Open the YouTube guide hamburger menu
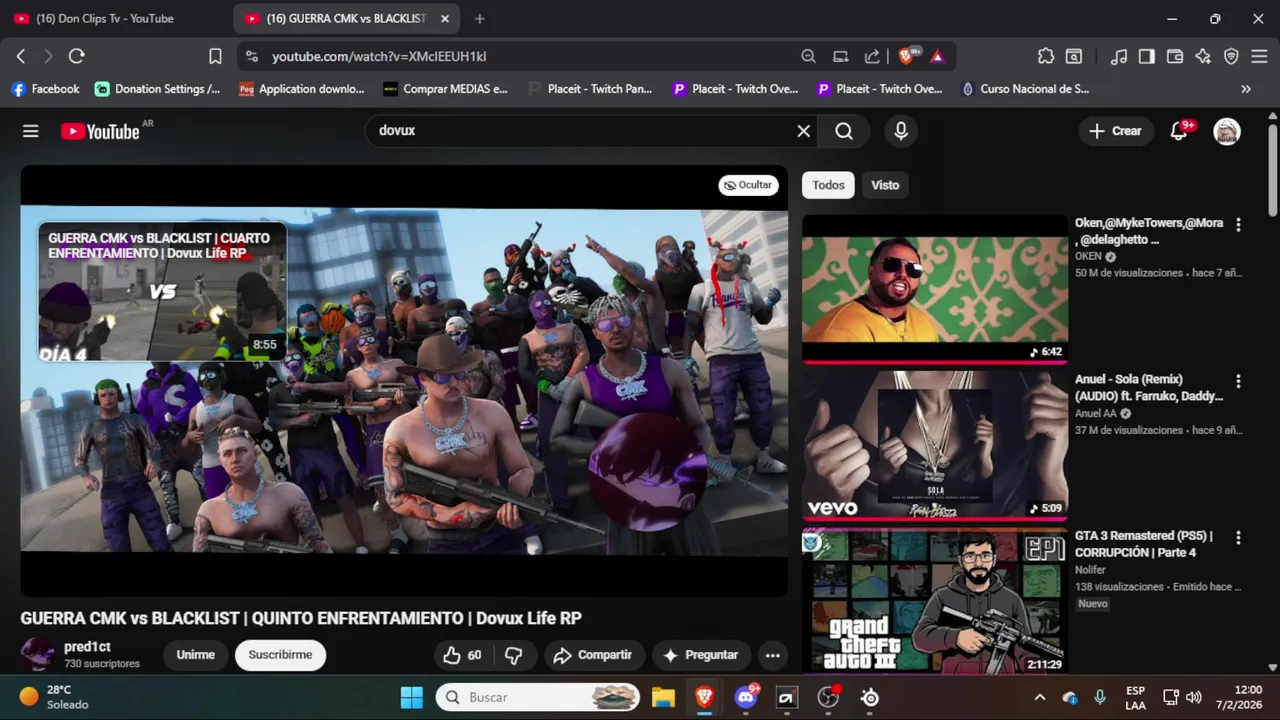 [x=31, y=131]
